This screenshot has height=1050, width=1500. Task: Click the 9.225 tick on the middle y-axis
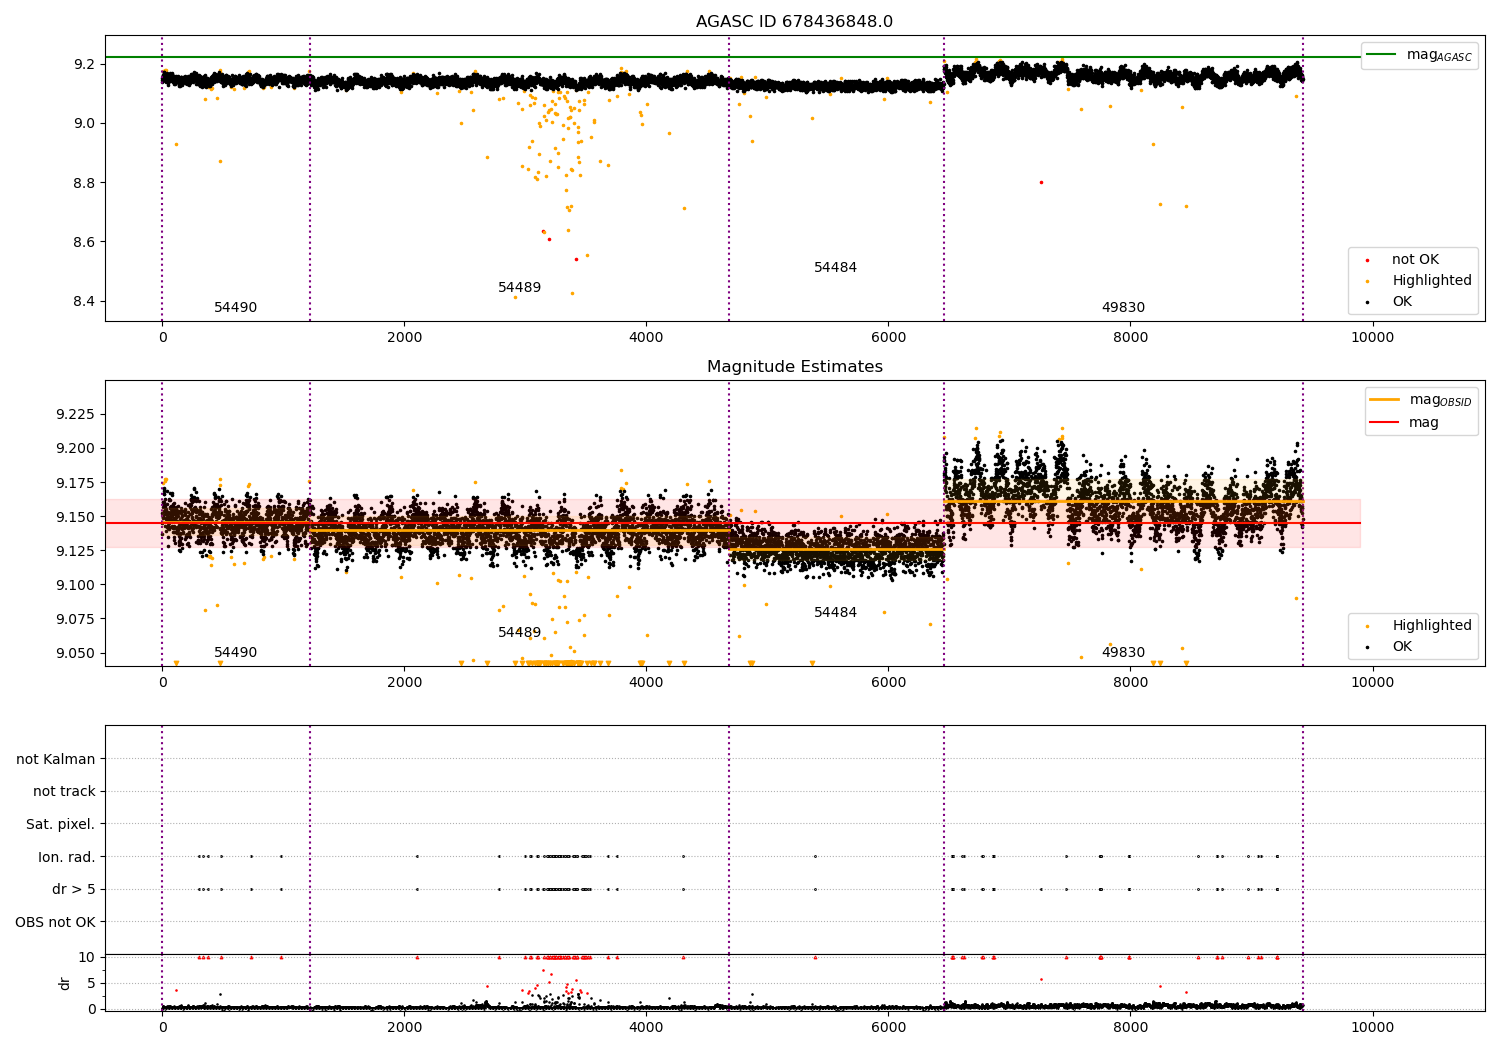point(76,414)
